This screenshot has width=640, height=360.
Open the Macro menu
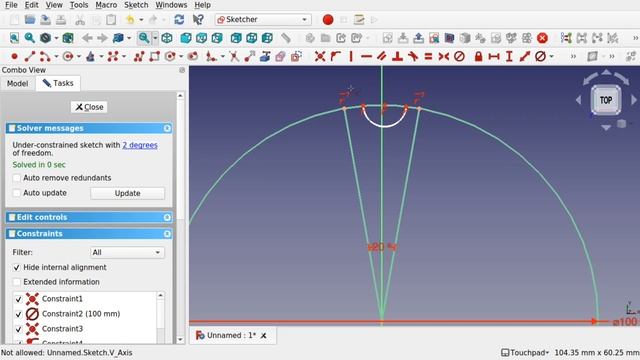pyautogui.click(x=106, y=5)
